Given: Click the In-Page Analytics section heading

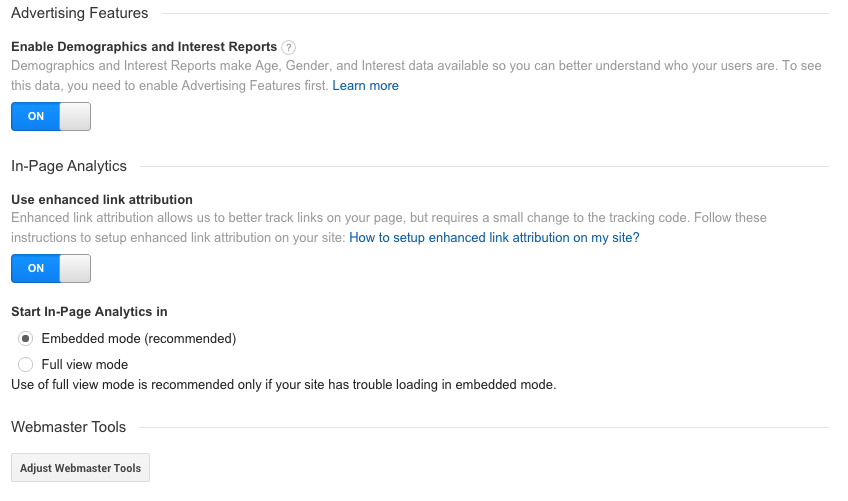Looking at the screenshot, I should pyautogui.click(x=69, y=166).
